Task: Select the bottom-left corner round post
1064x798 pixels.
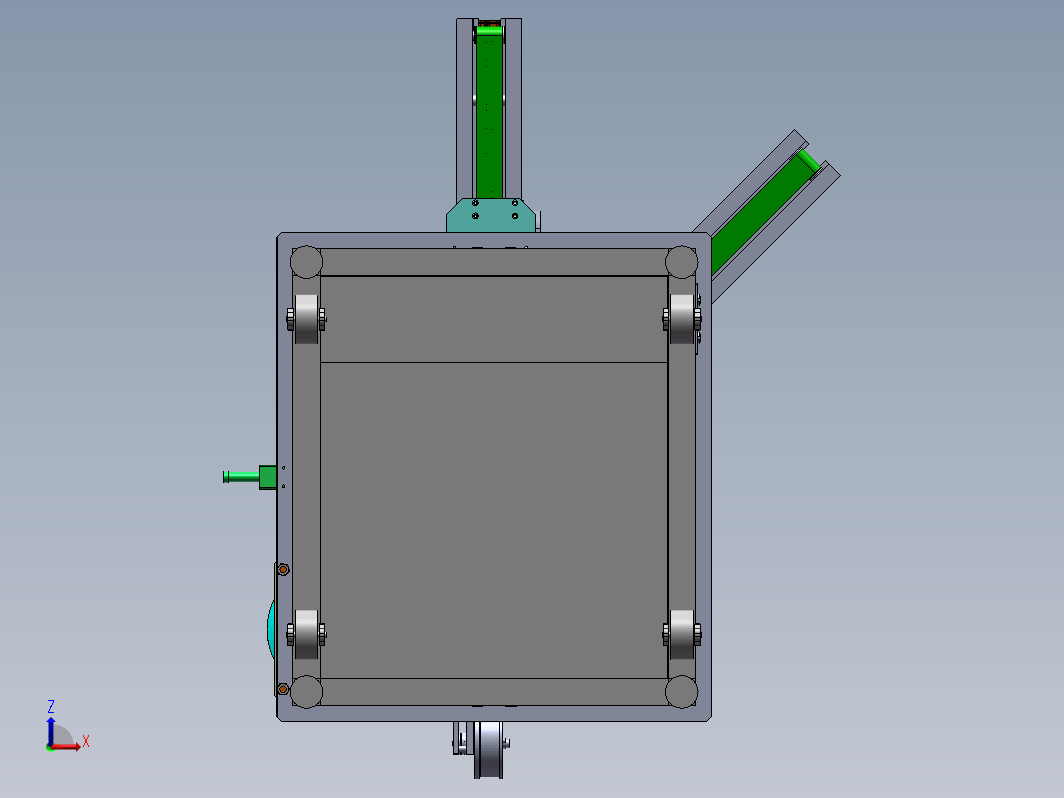Action: 306,691
